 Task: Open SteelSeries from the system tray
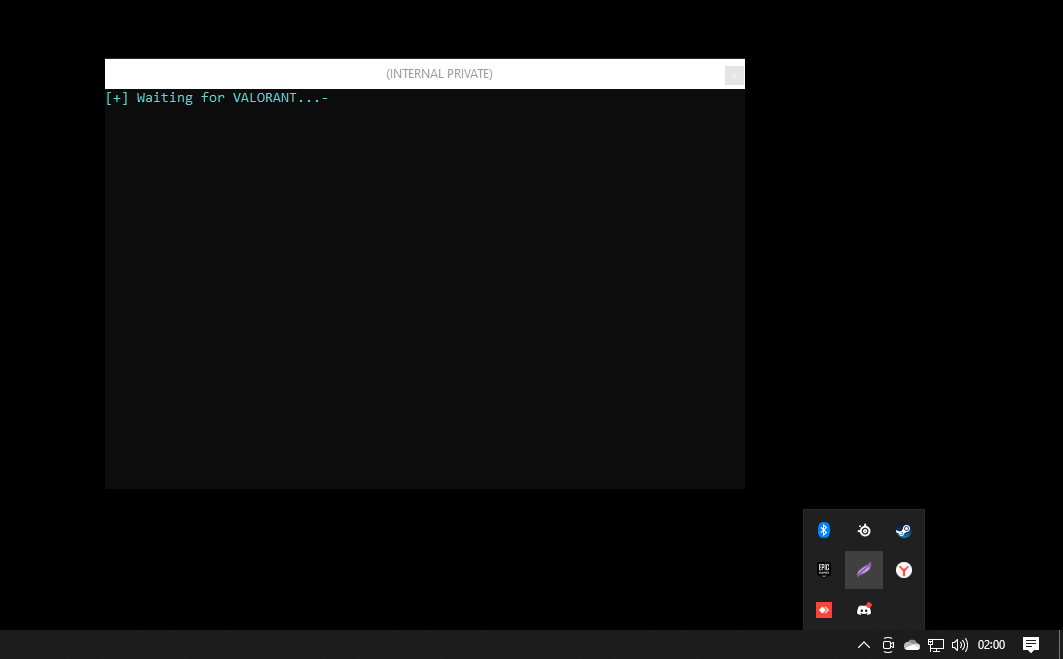tap(864, 530)
